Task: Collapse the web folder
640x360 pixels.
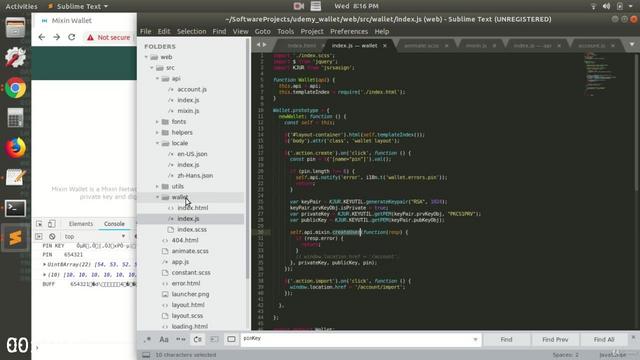Action: (x=147, y=57)
